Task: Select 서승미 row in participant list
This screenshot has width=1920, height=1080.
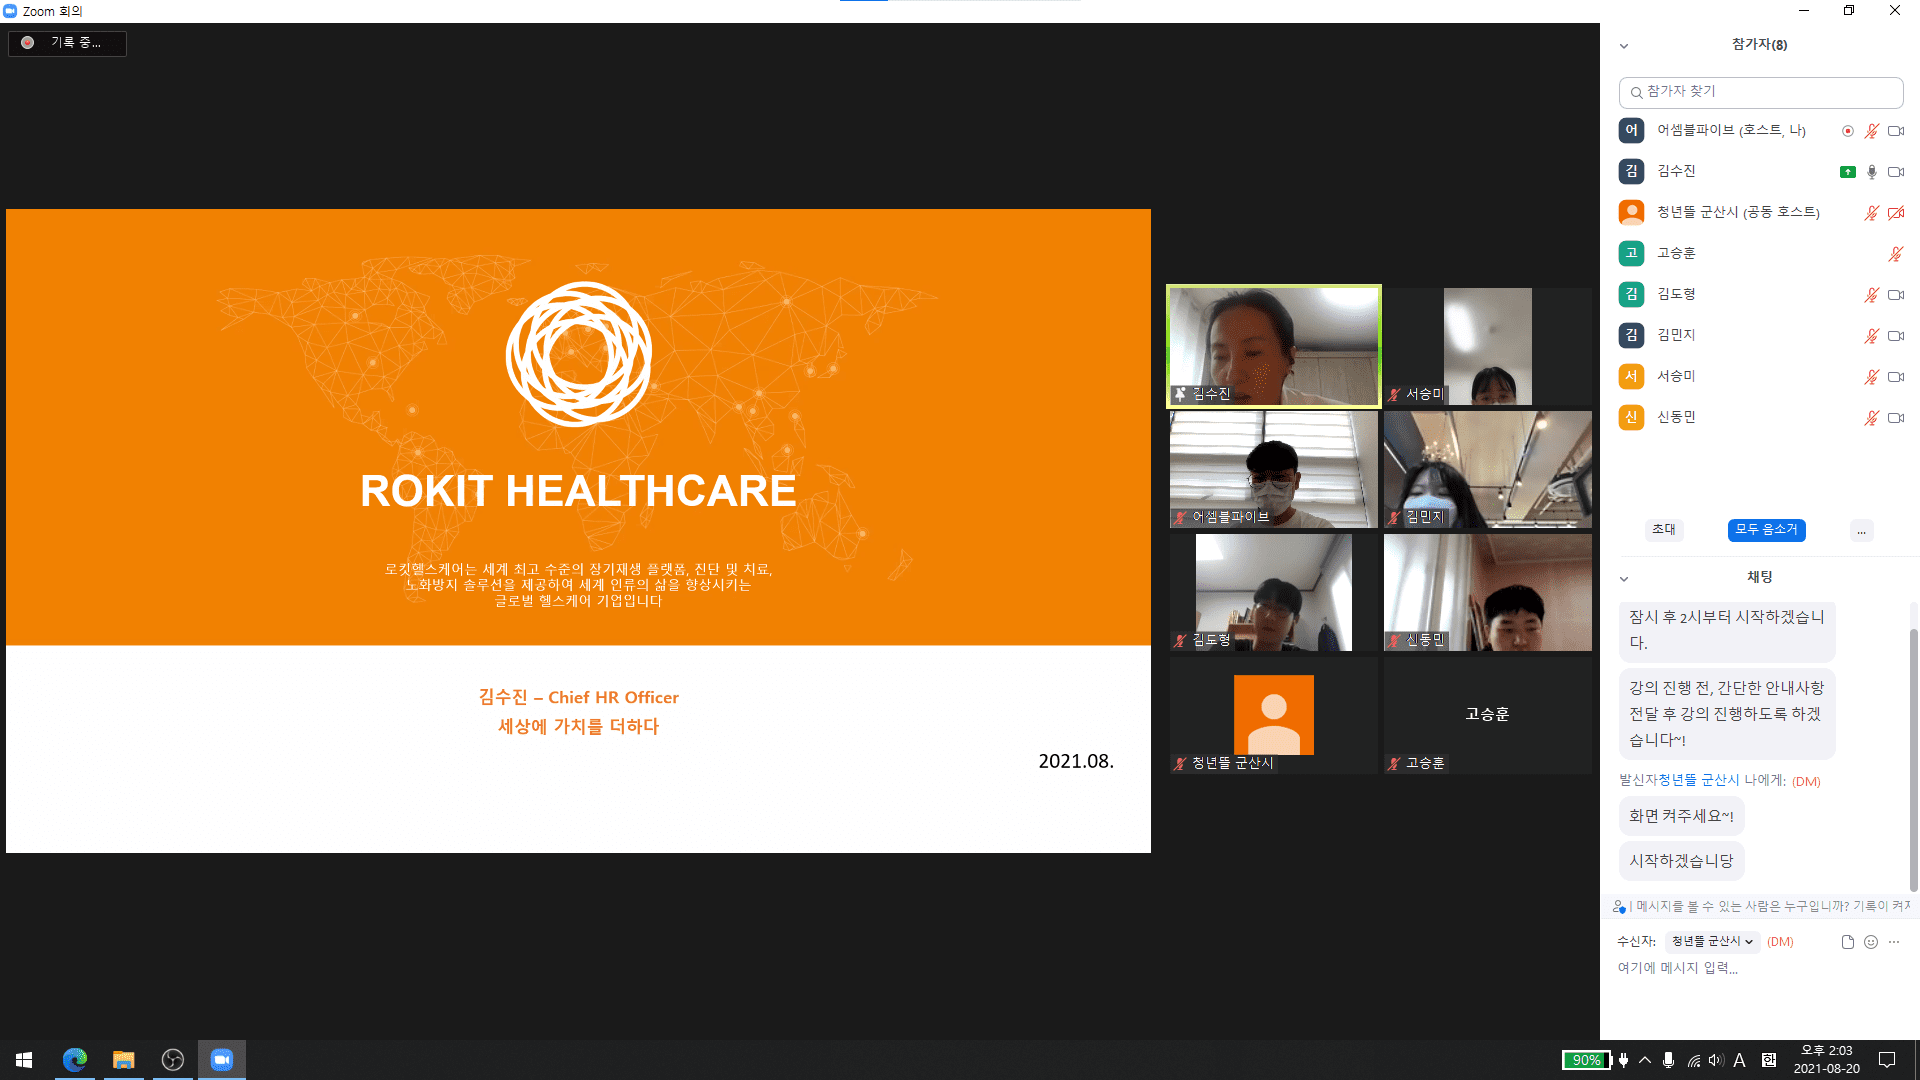Action: coord(1760,376)
